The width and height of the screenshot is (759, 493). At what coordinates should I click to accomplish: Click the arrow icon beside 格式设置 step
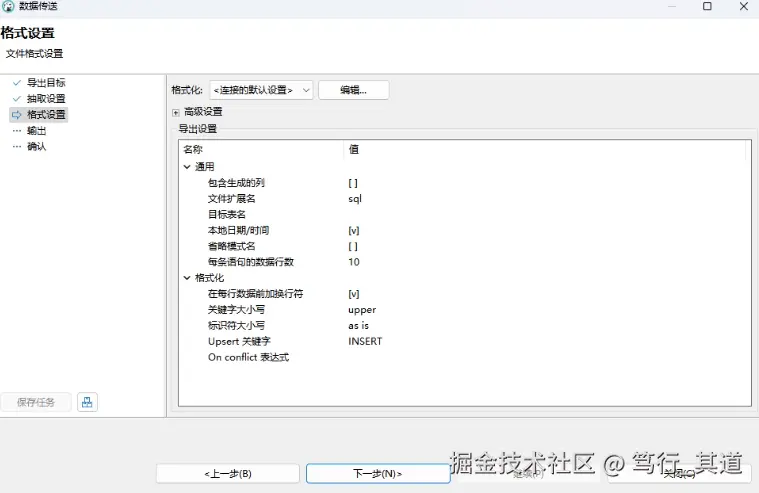coord(17,115)
